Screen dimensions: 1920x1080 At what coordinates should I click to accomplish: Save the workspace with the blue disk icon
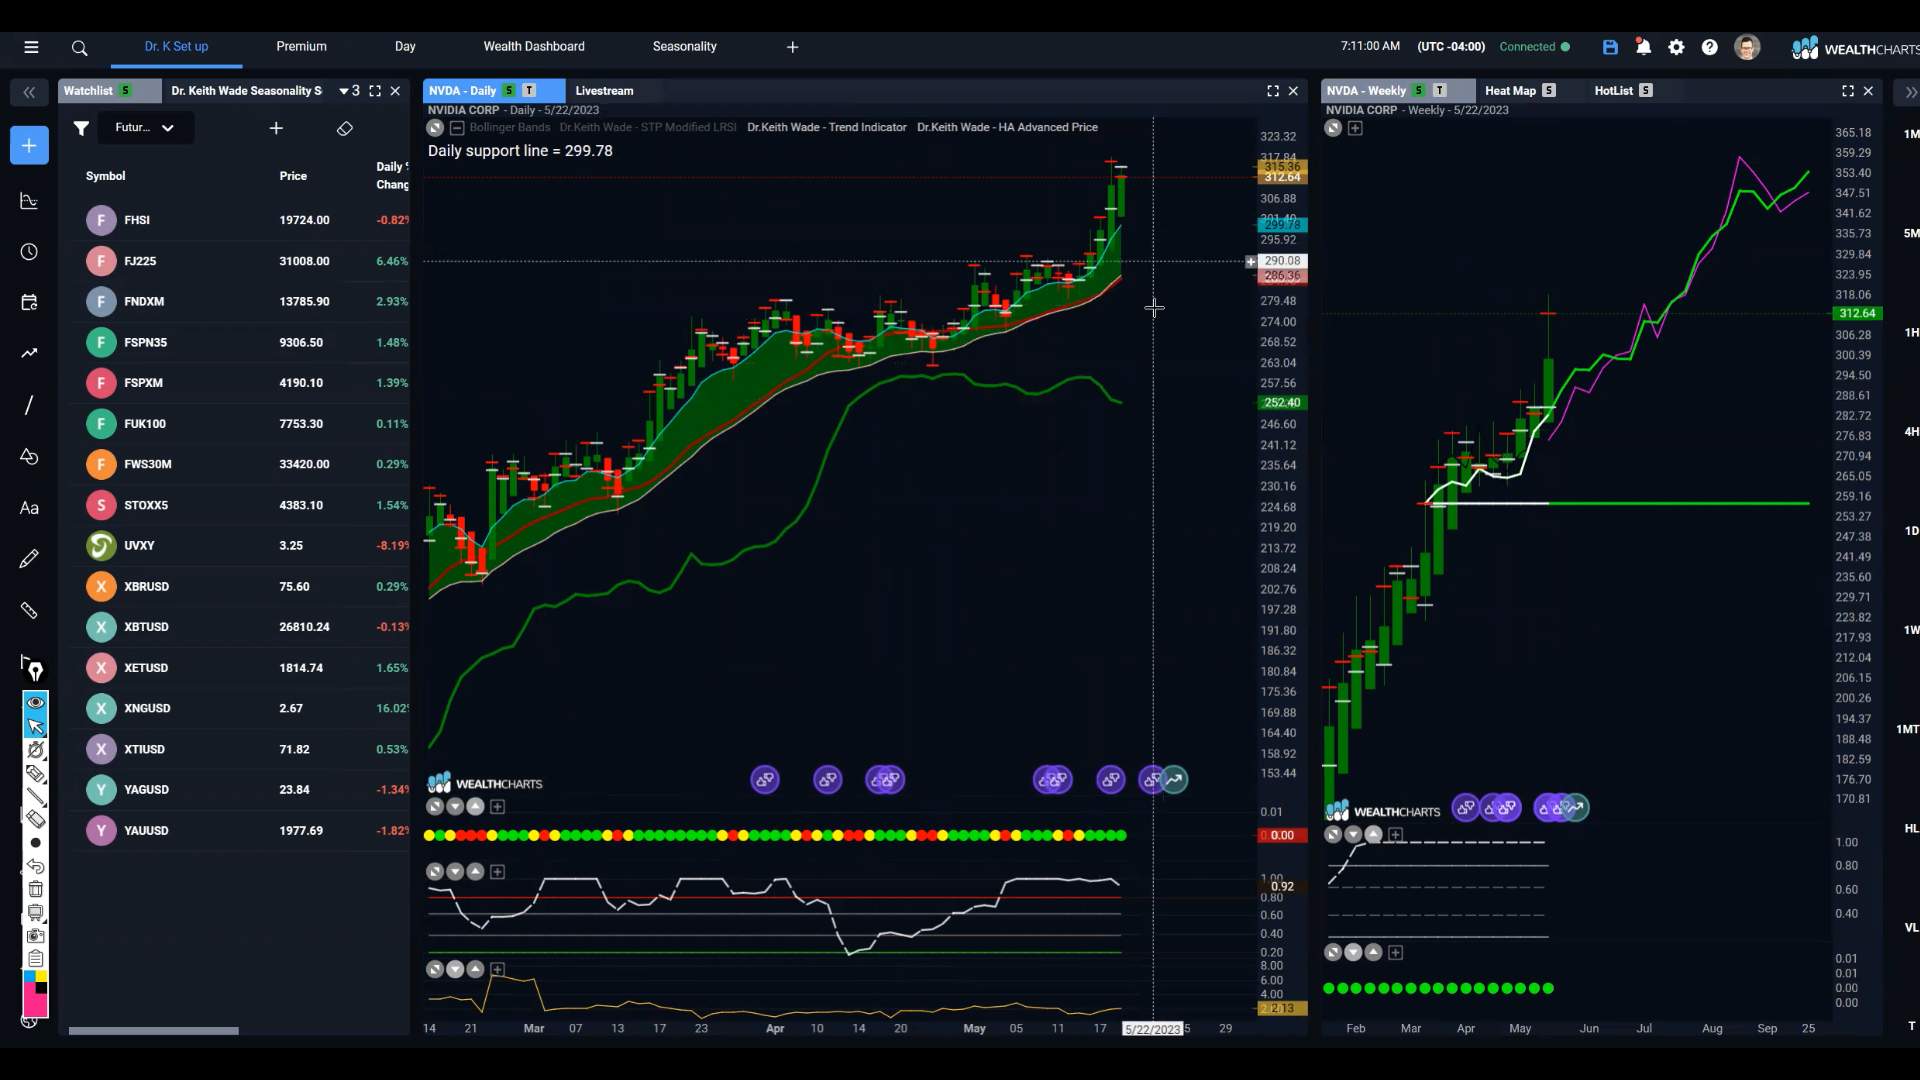pyautogui.click(x=1610, y=47)
